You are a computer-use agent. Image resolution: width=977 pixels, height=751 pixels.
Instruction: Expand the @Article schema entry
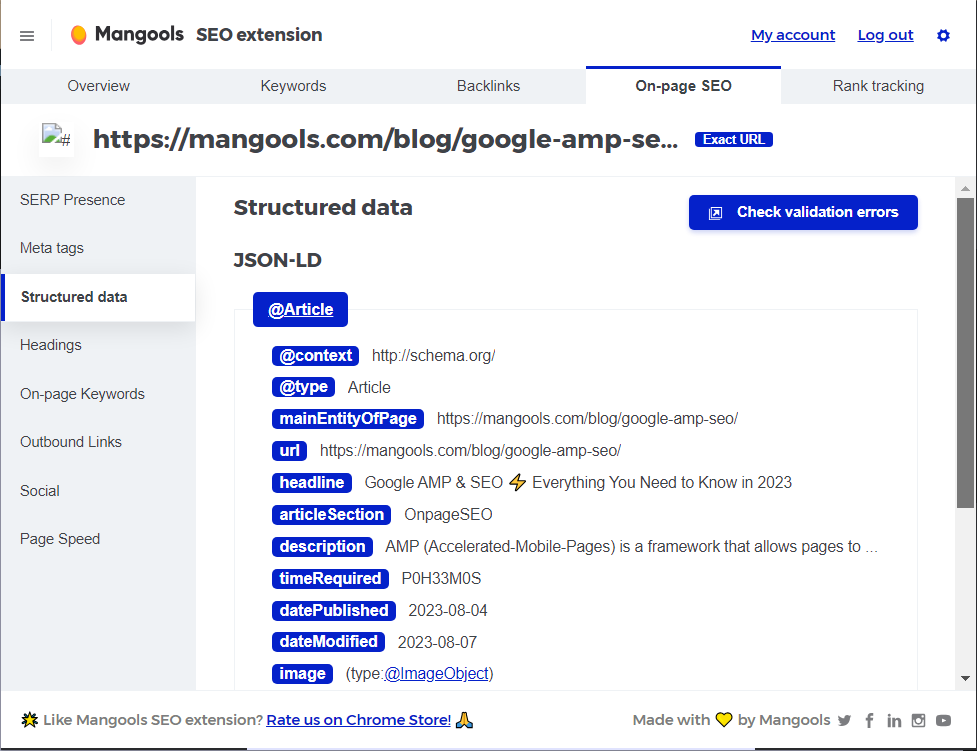point(300,309)
